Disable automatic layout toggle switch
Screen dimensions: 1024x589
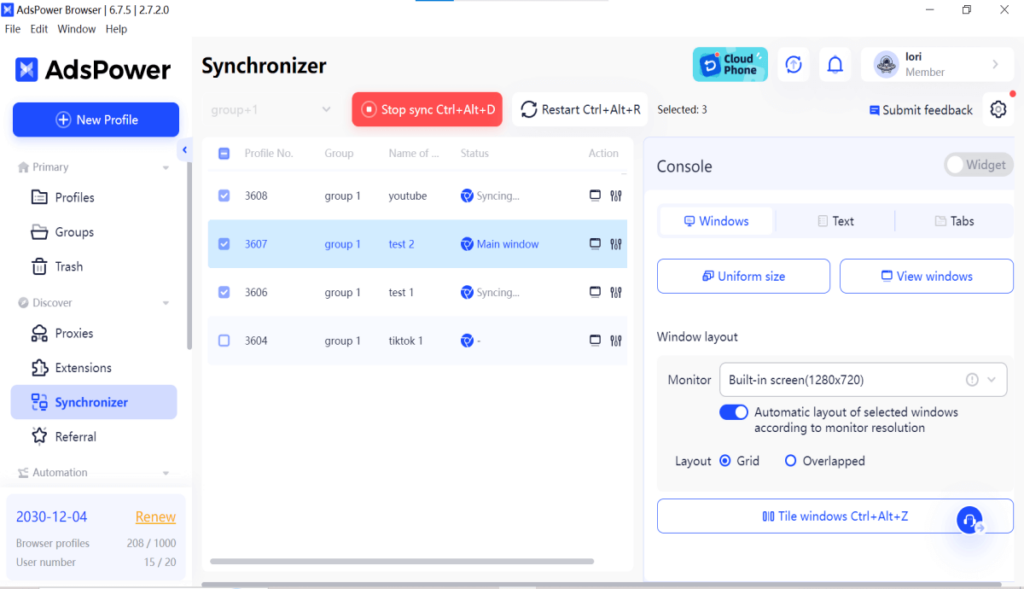734,412
